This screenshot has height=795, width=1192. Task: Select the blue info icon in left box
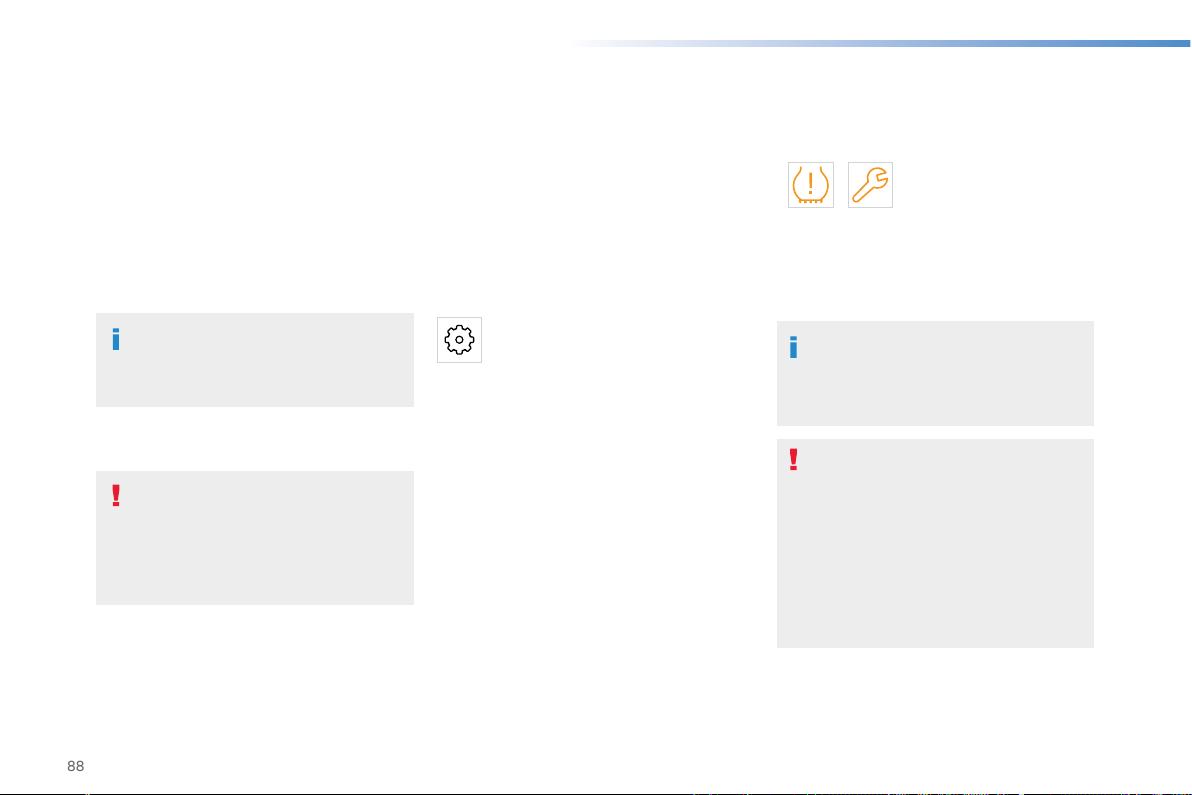pos(116,339)
